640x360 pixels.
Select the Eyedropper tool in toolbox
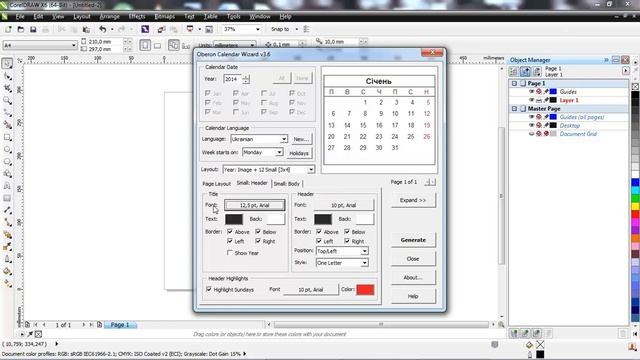7,247
